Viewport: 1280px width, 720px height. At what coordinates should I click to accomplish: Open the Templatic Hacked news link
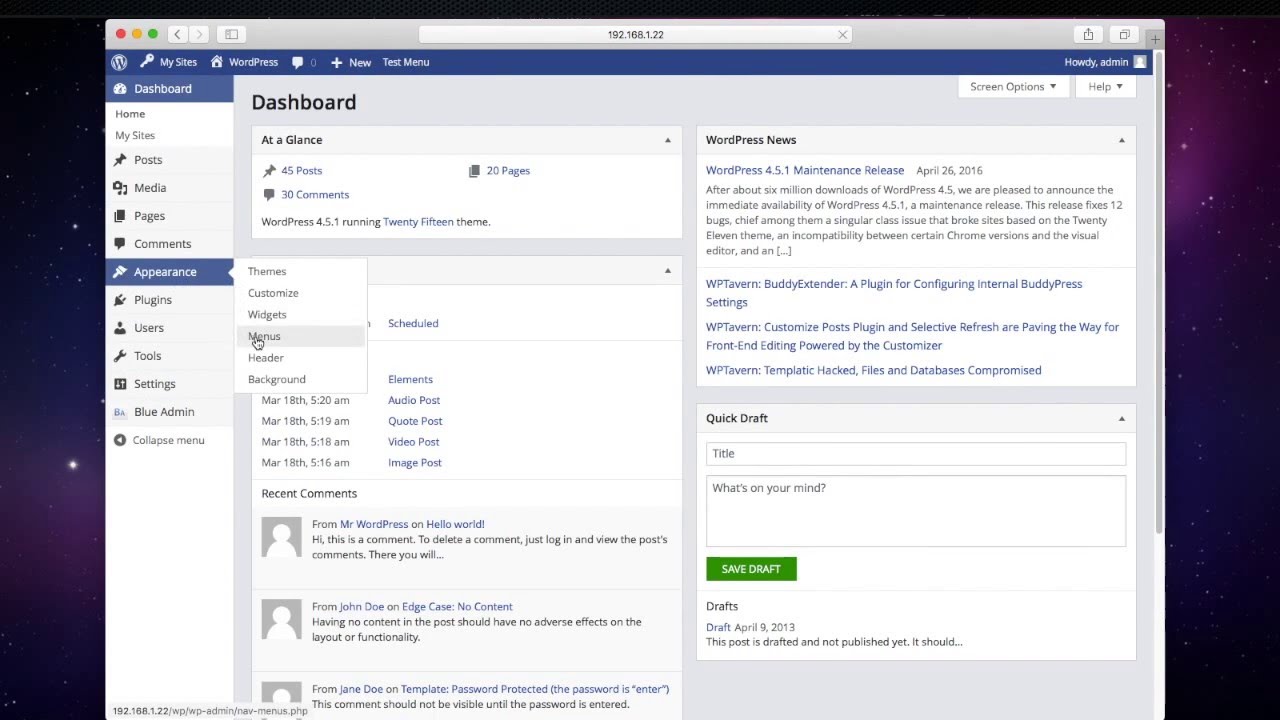click(x=874, y=370)
